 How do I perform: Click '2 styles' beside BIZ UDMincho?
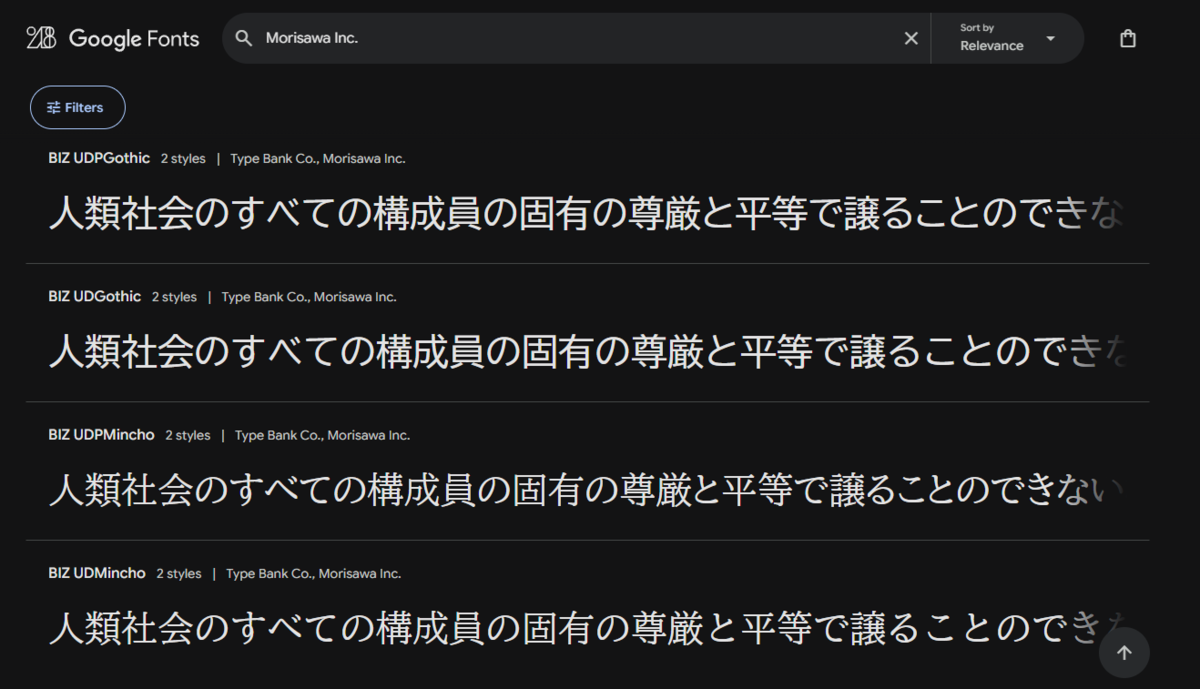coord(179,574)
